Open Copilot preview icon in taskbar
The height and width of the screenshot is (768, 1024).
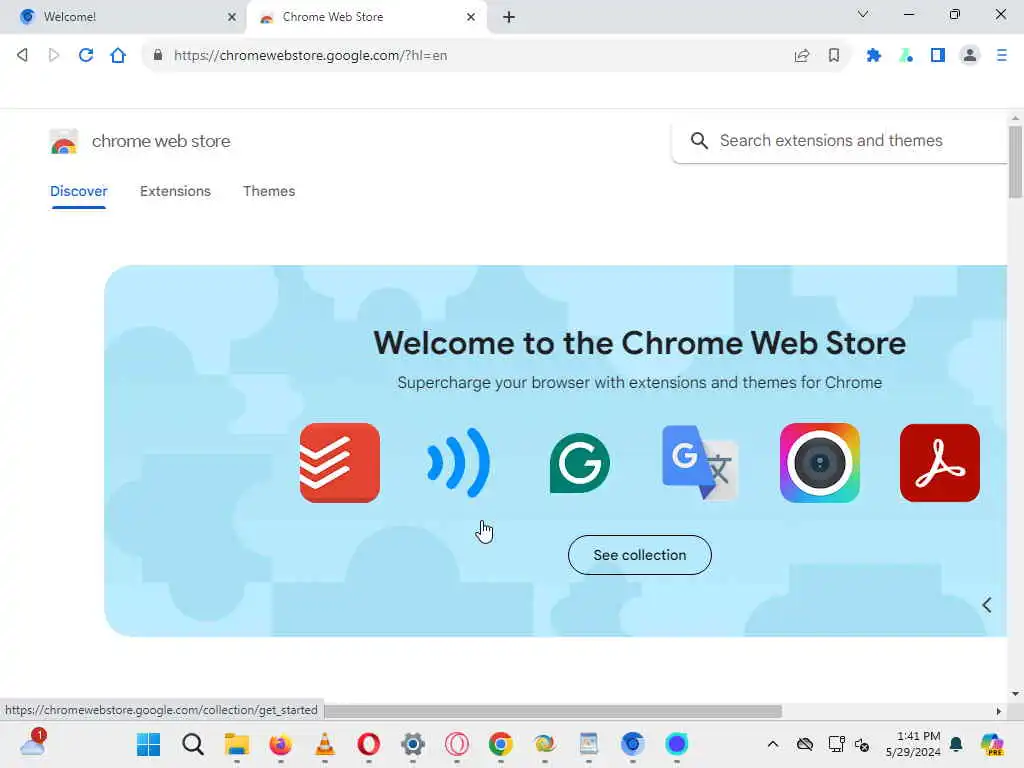coord(993,744)
